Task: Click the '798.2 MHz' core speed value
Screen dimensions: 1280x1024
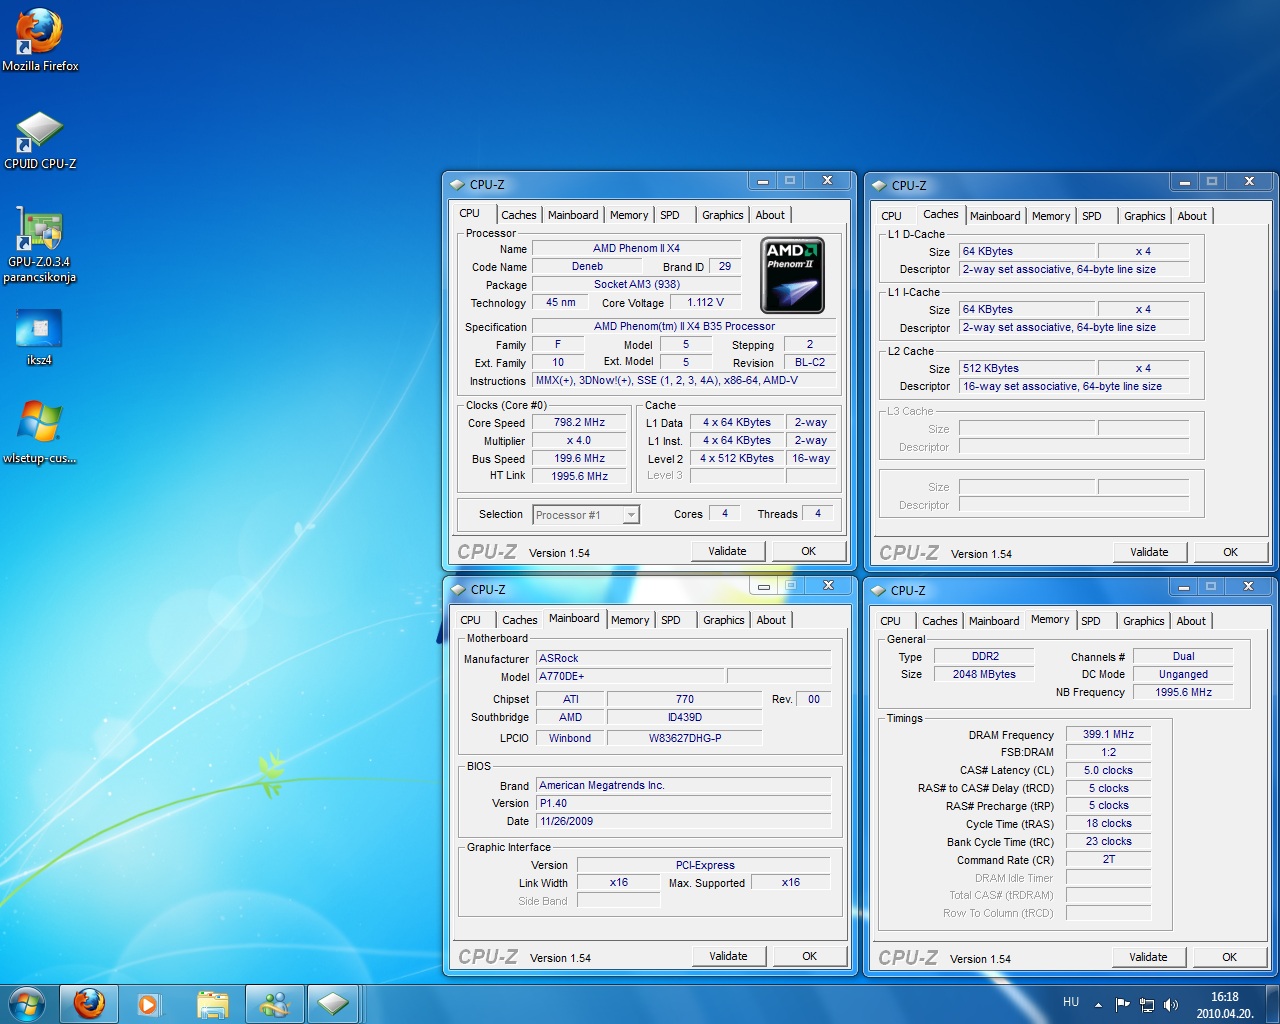Action: pyautogui.click(x=579, y=422)
